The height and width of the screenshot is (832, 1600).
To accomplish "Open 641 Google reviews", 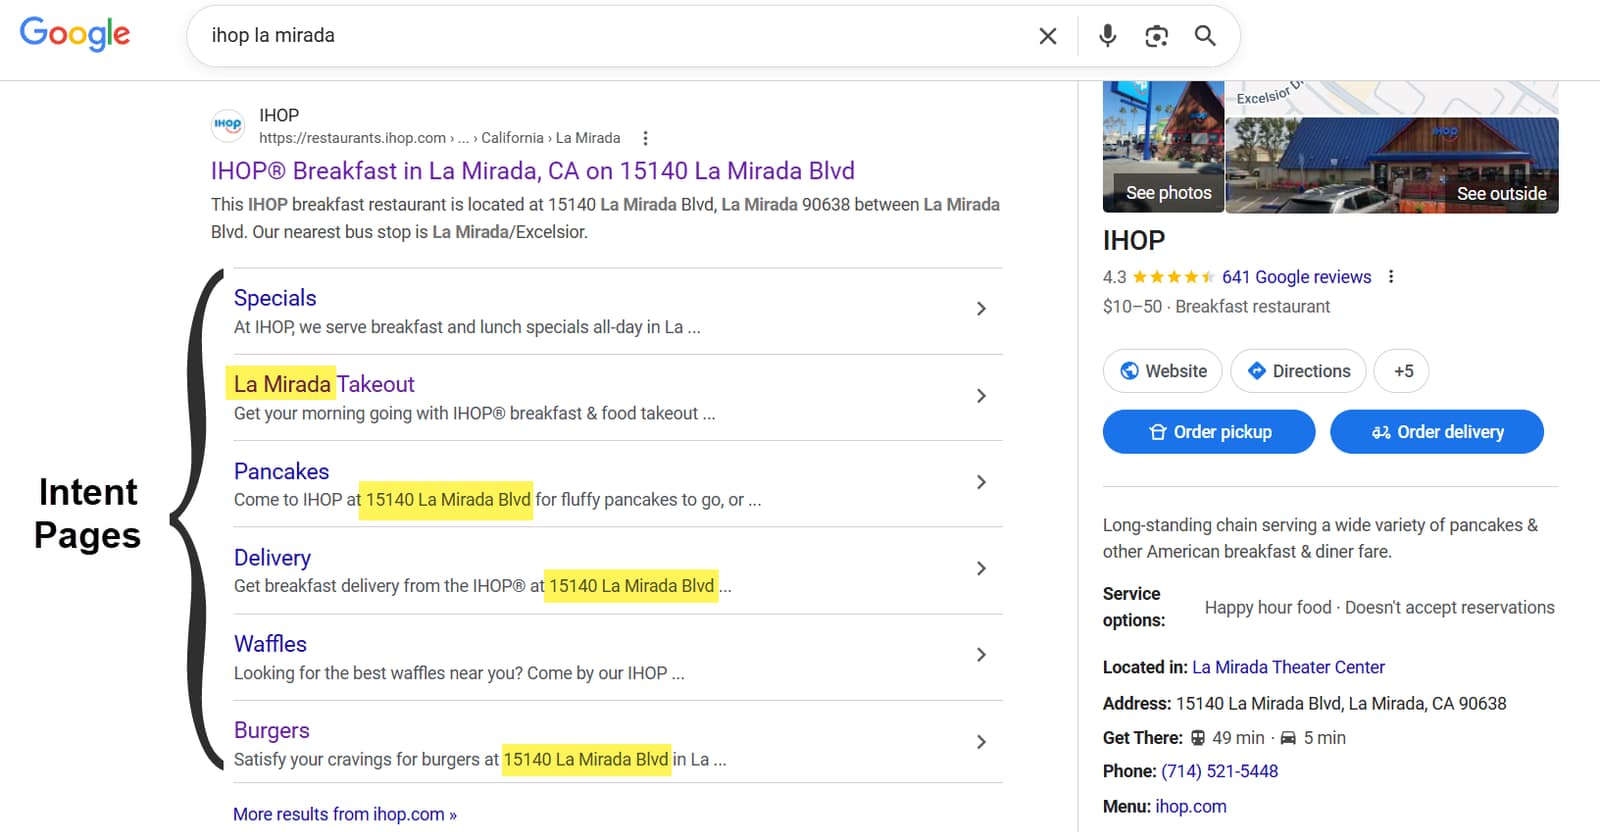I will 1296,277.
